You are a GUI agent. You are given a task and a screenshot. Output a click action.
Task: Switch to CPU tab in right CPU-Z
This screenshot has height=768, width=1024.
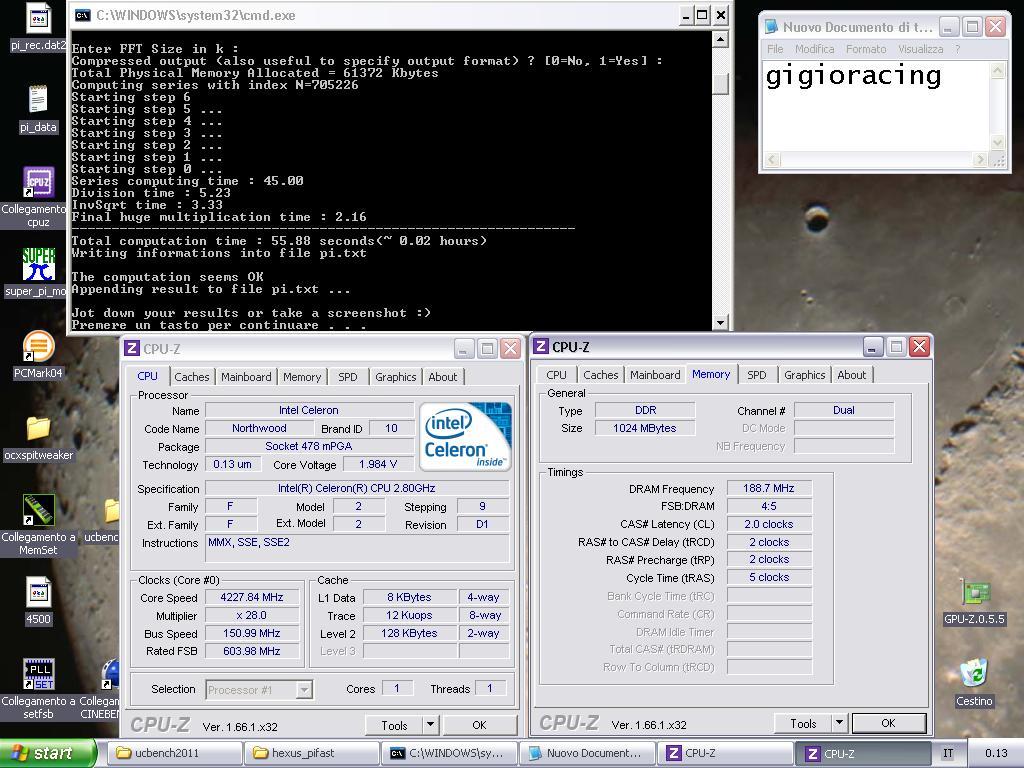pyautogui.click(x=556, y=375)
